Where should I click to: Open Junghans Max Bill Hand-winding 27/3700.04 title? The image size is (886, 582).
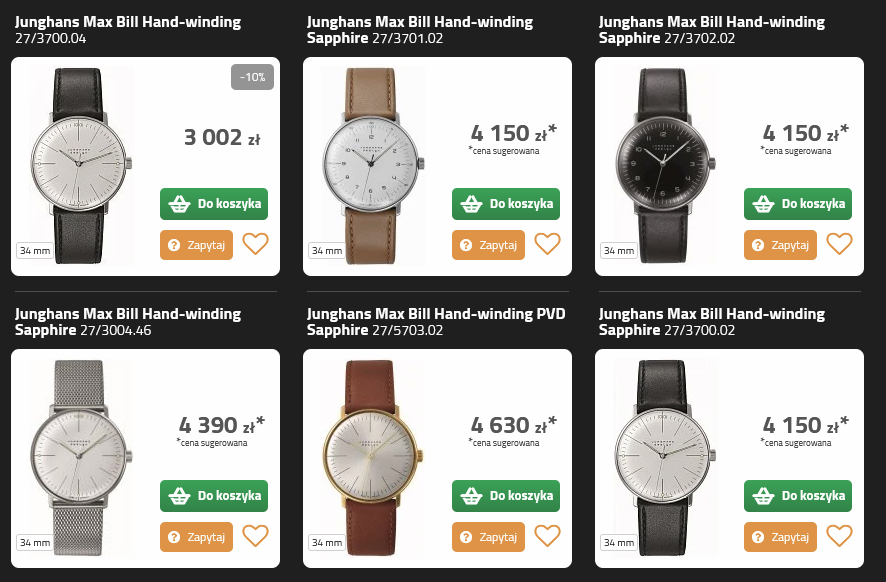tap(128, 30)
